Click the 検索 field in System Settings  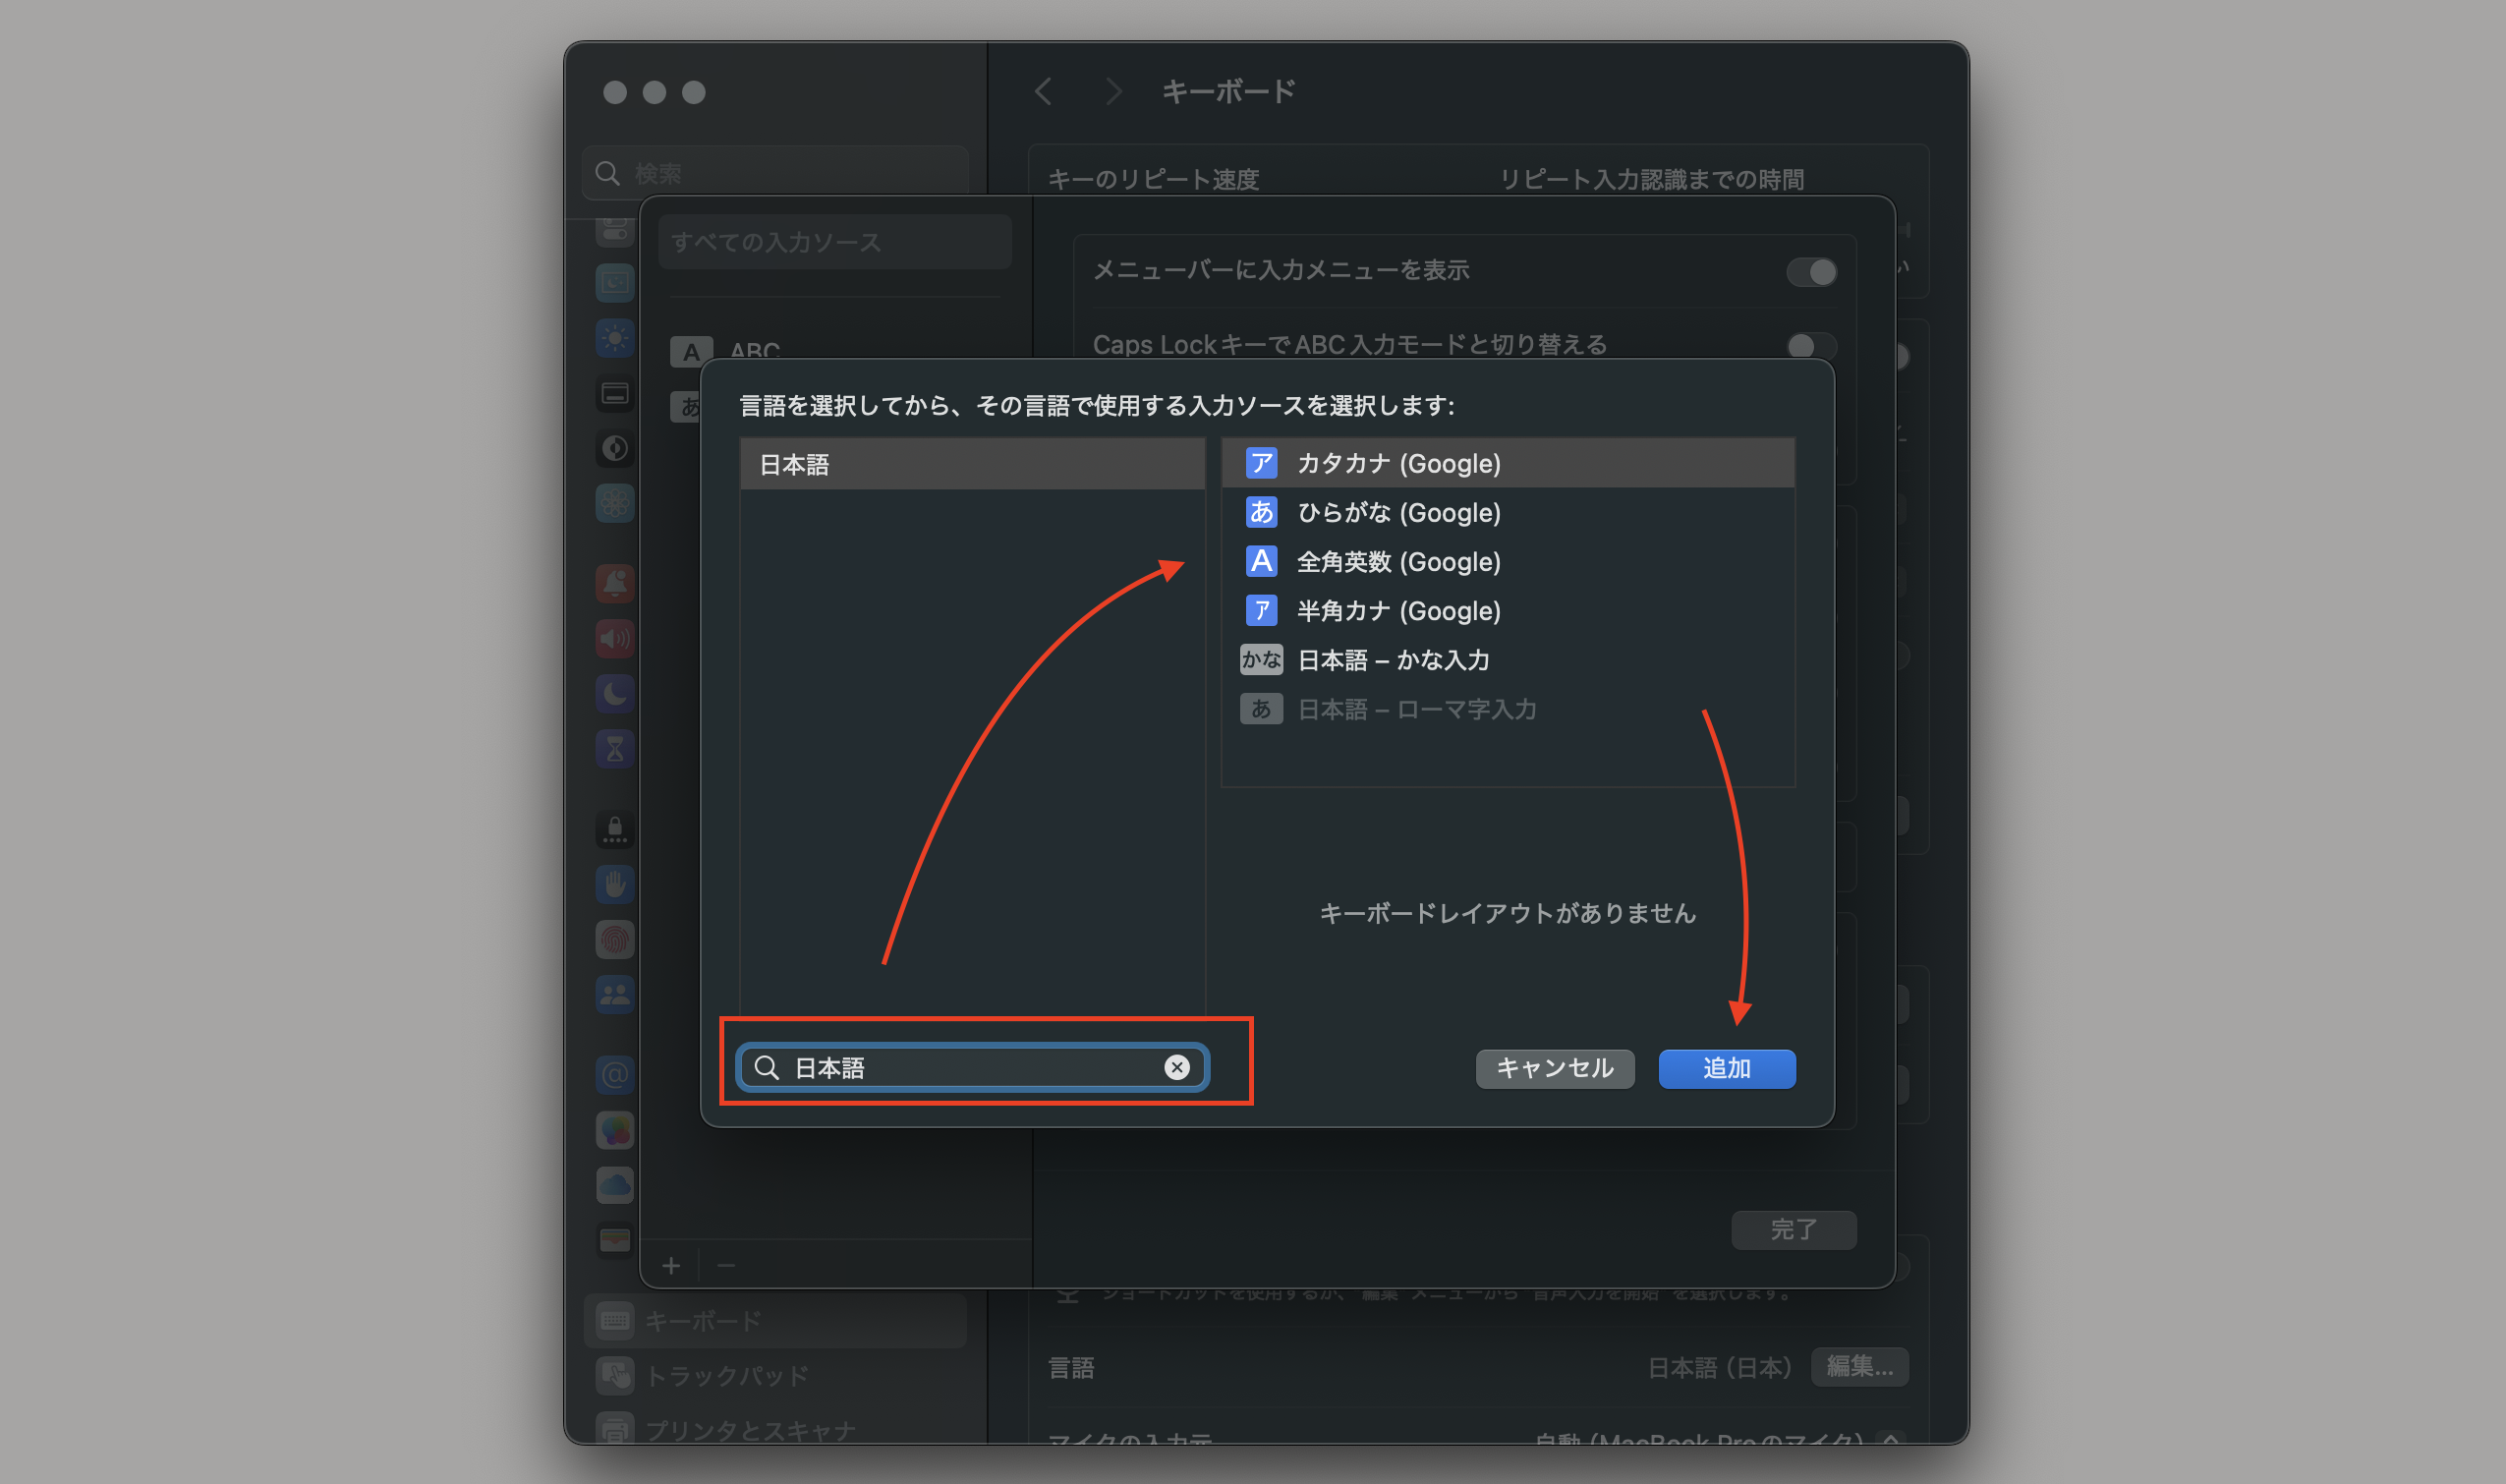pyautogui.click(x=775, y=173)
